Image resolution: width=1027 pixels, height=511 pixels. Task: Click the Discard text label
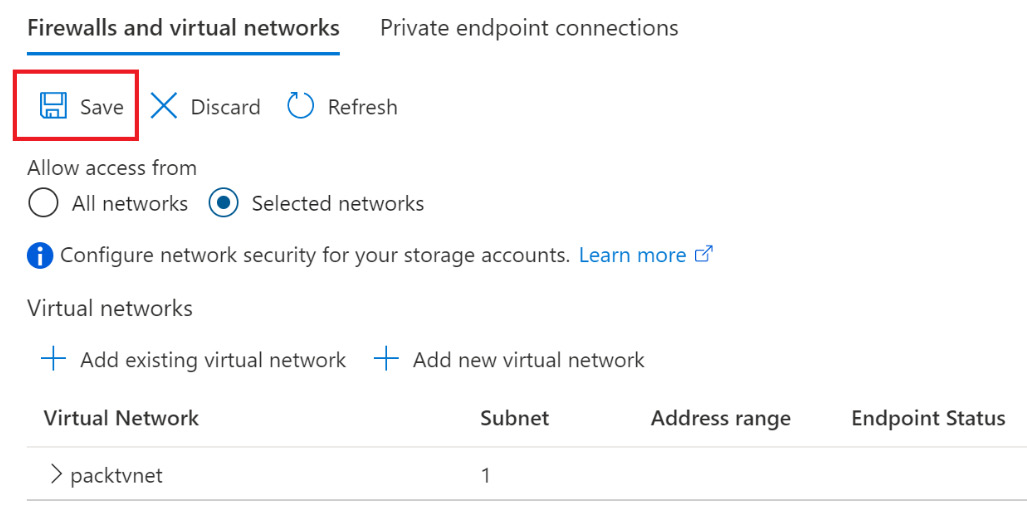[x=225, y=107]
